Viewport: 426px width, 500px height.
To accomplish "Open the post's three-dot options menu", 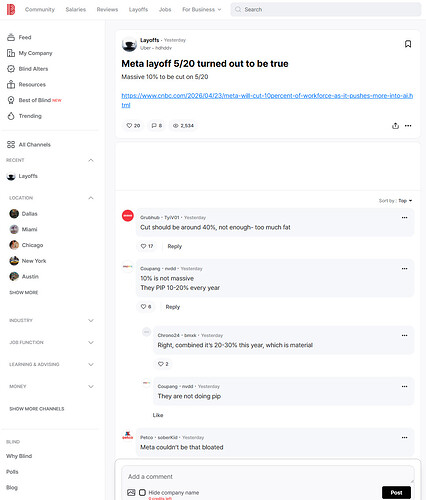I will 408,126.
